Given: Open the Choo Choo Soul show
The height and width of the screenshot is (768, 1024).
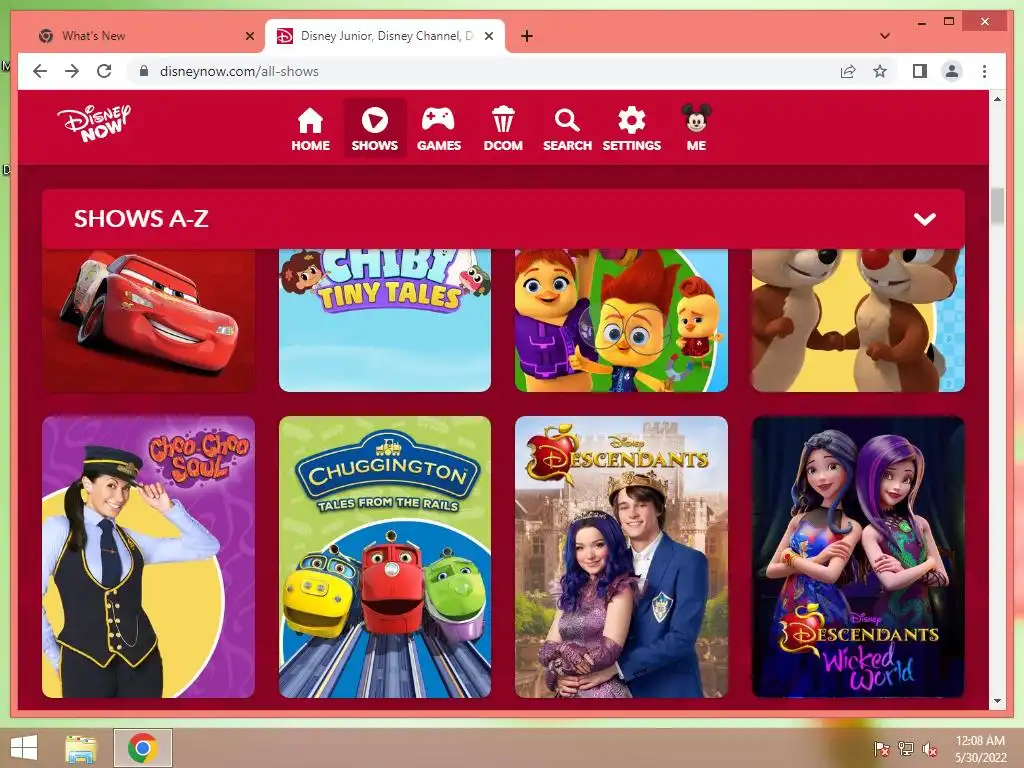Looking at the screenshot, I should [148, 557].
